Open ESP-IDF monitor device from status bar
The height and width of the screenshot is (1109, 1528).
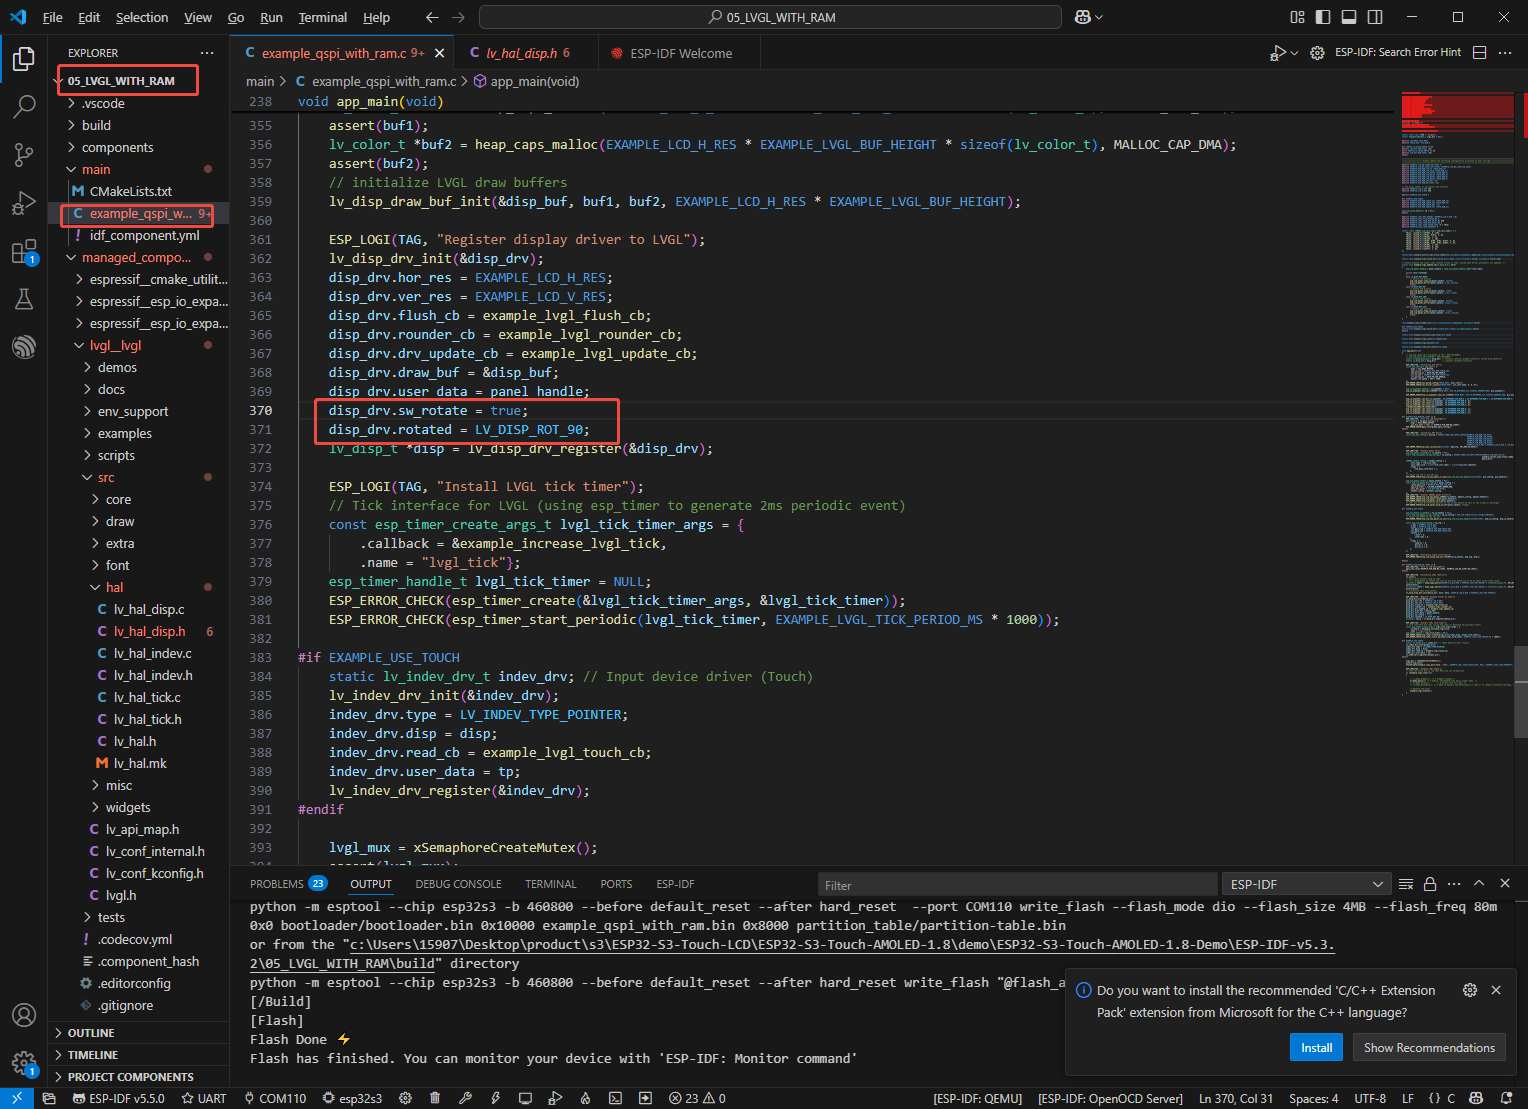tap(525, 1098)
